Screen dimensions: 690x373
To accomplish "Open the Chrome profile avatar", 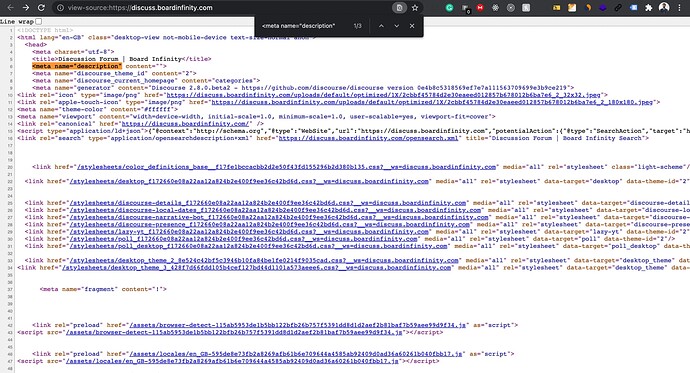I will (x=664, y=7).
